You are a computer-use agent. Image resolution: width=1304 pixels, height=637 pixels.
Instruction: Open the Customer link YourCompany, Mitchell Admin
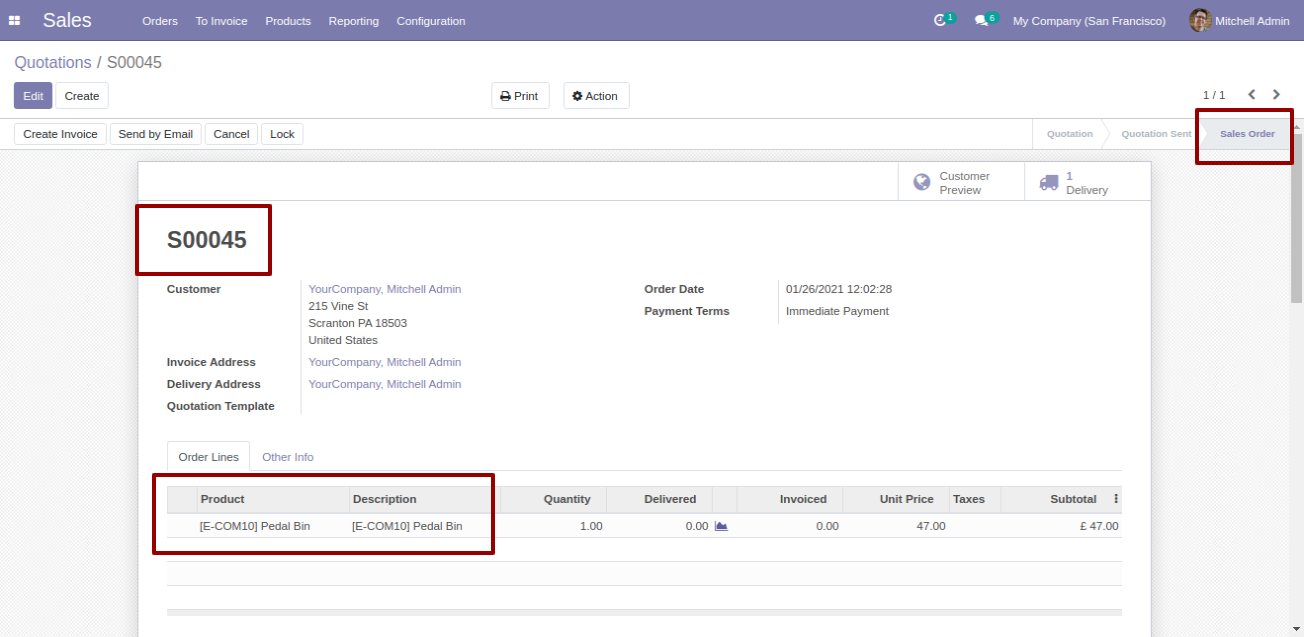[x=385, y=289]
